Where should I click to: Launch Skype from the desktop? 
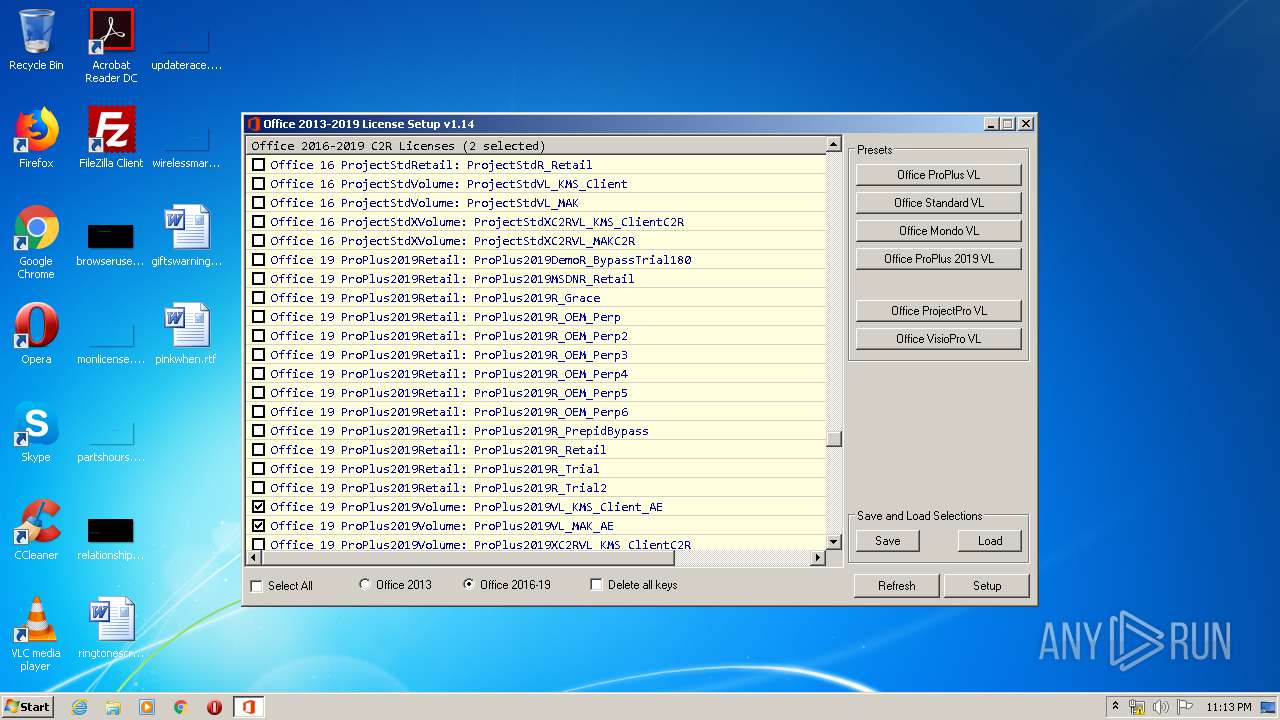36,432
